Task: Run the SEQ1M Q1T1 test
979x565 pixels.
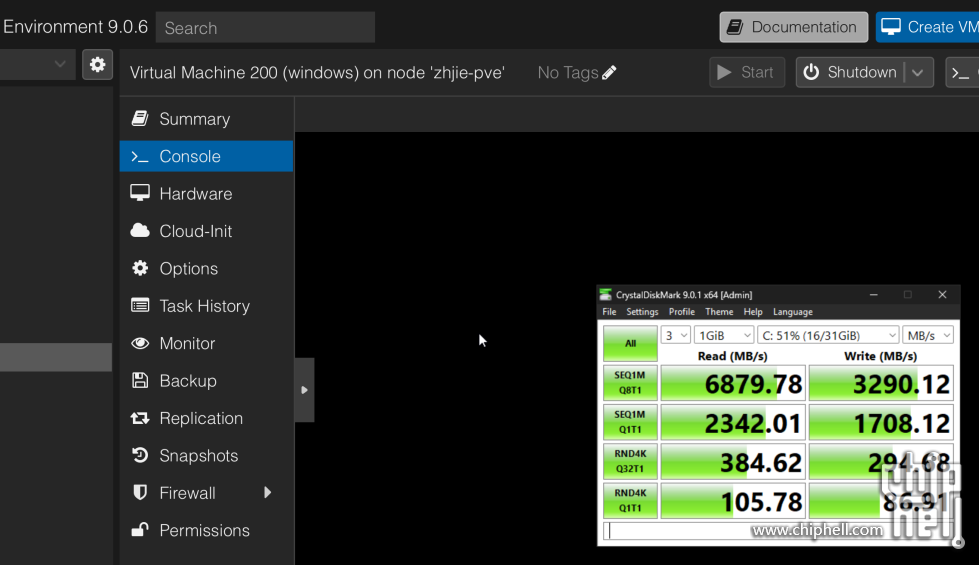Action: click(630, 422)
